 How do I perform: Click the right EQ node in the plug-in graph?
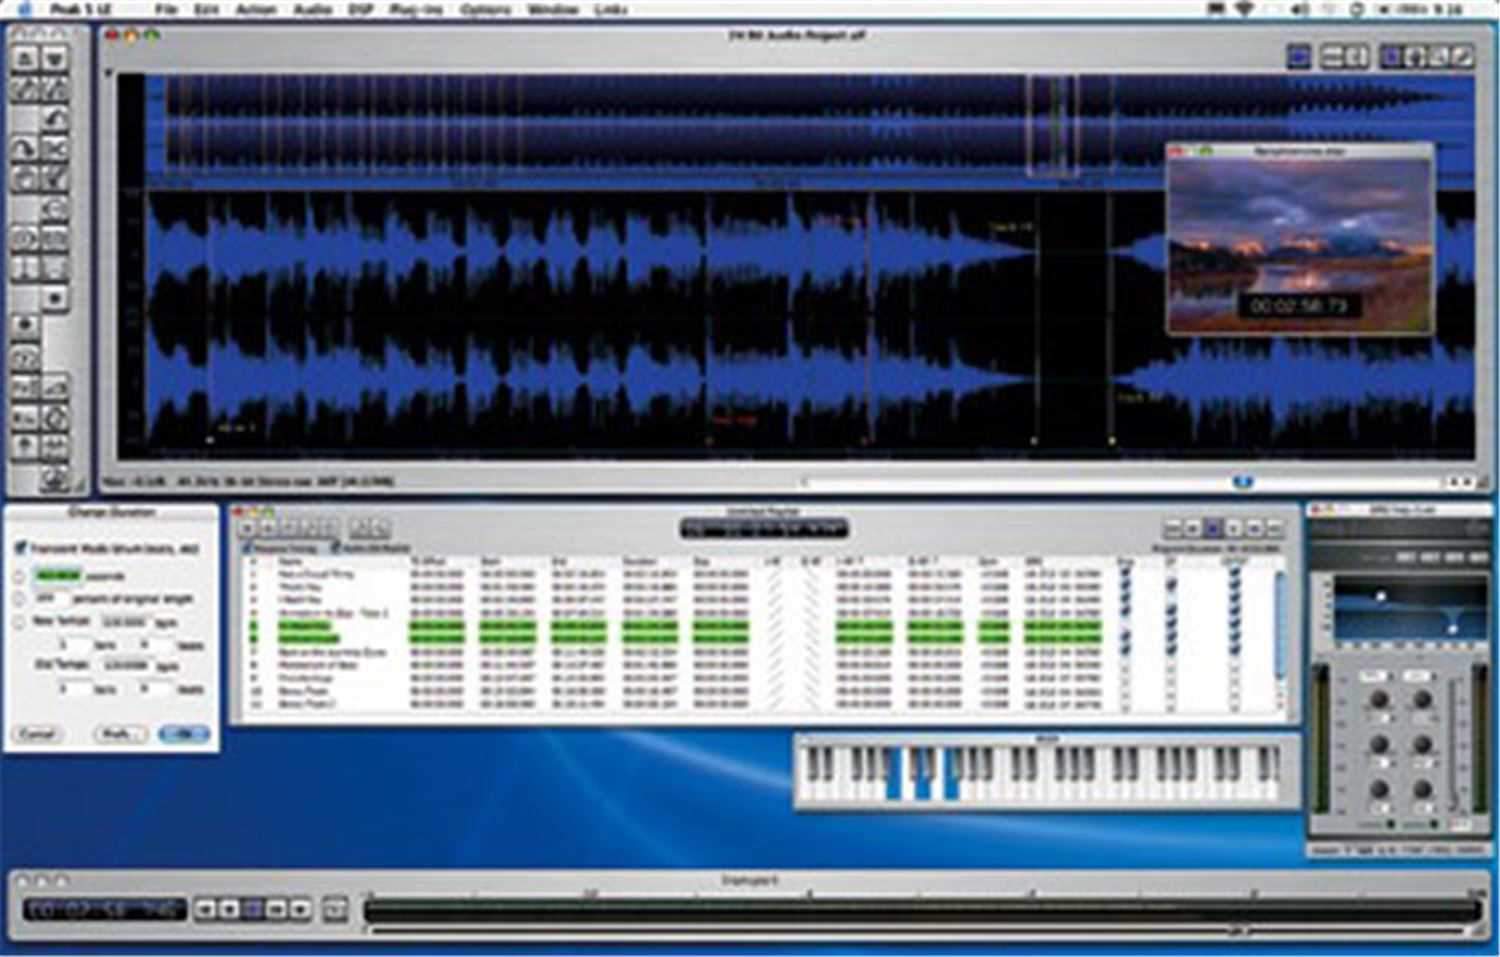[x=1452, y=627]
